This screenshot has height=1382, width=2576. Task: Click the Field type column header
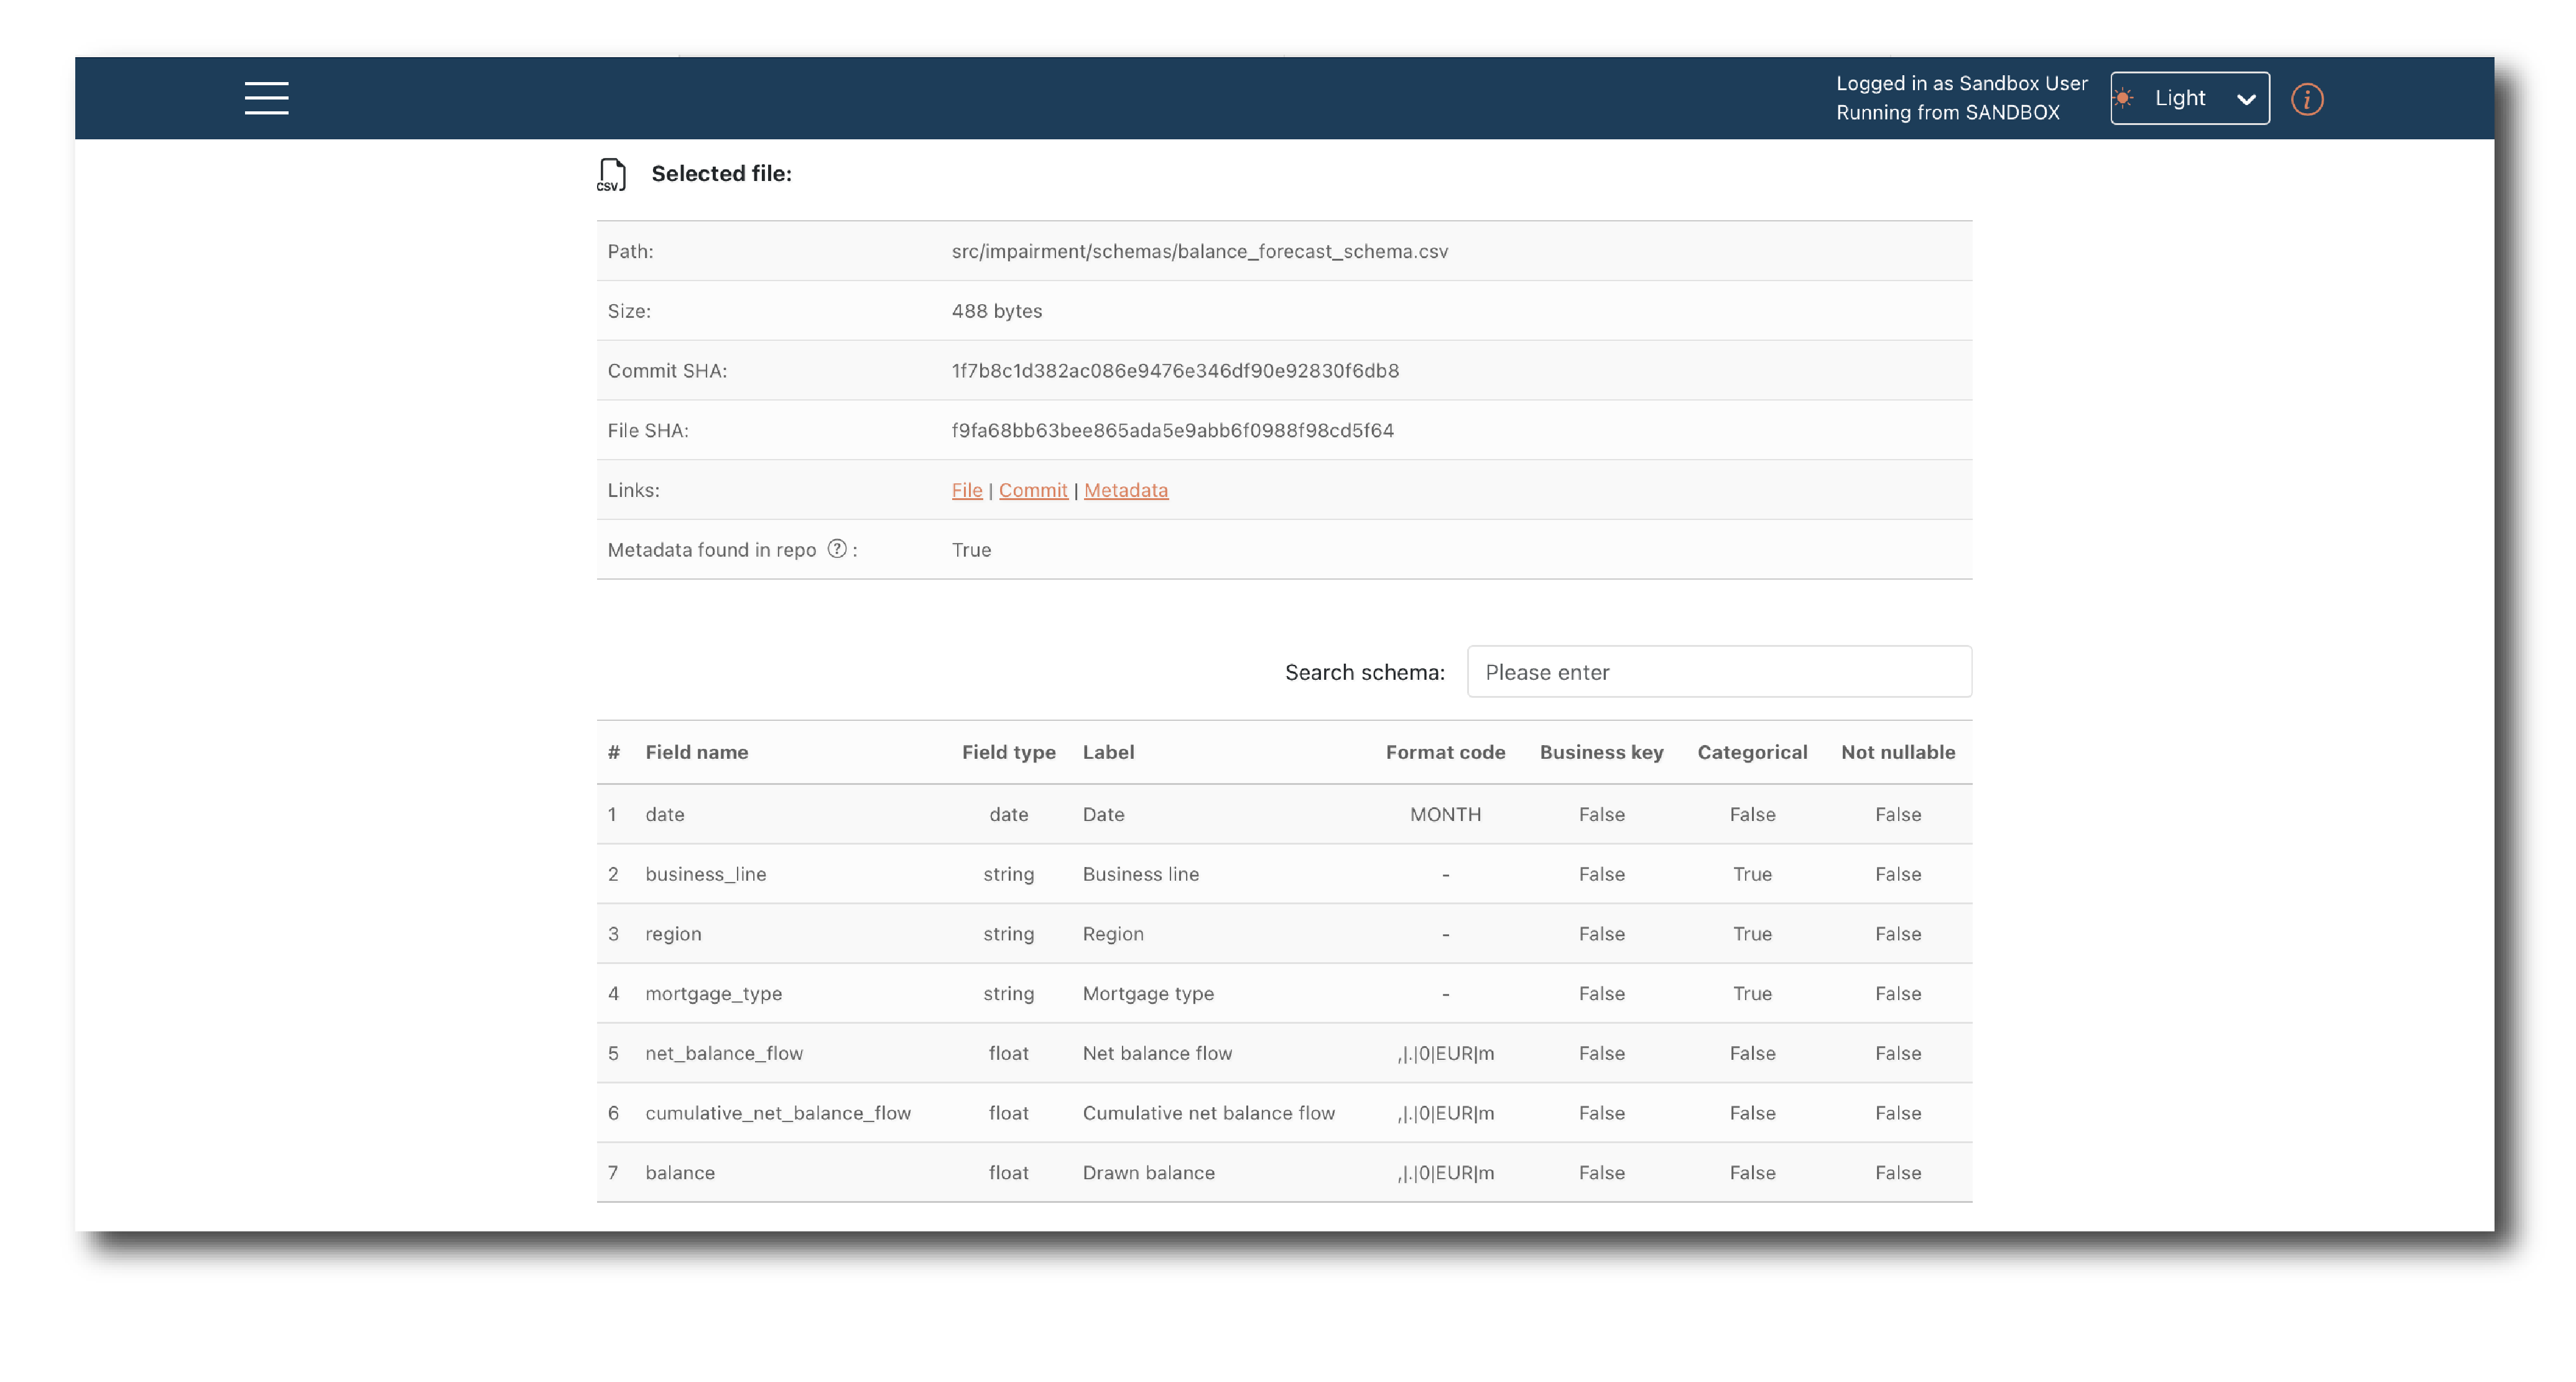pos(1008,752)
